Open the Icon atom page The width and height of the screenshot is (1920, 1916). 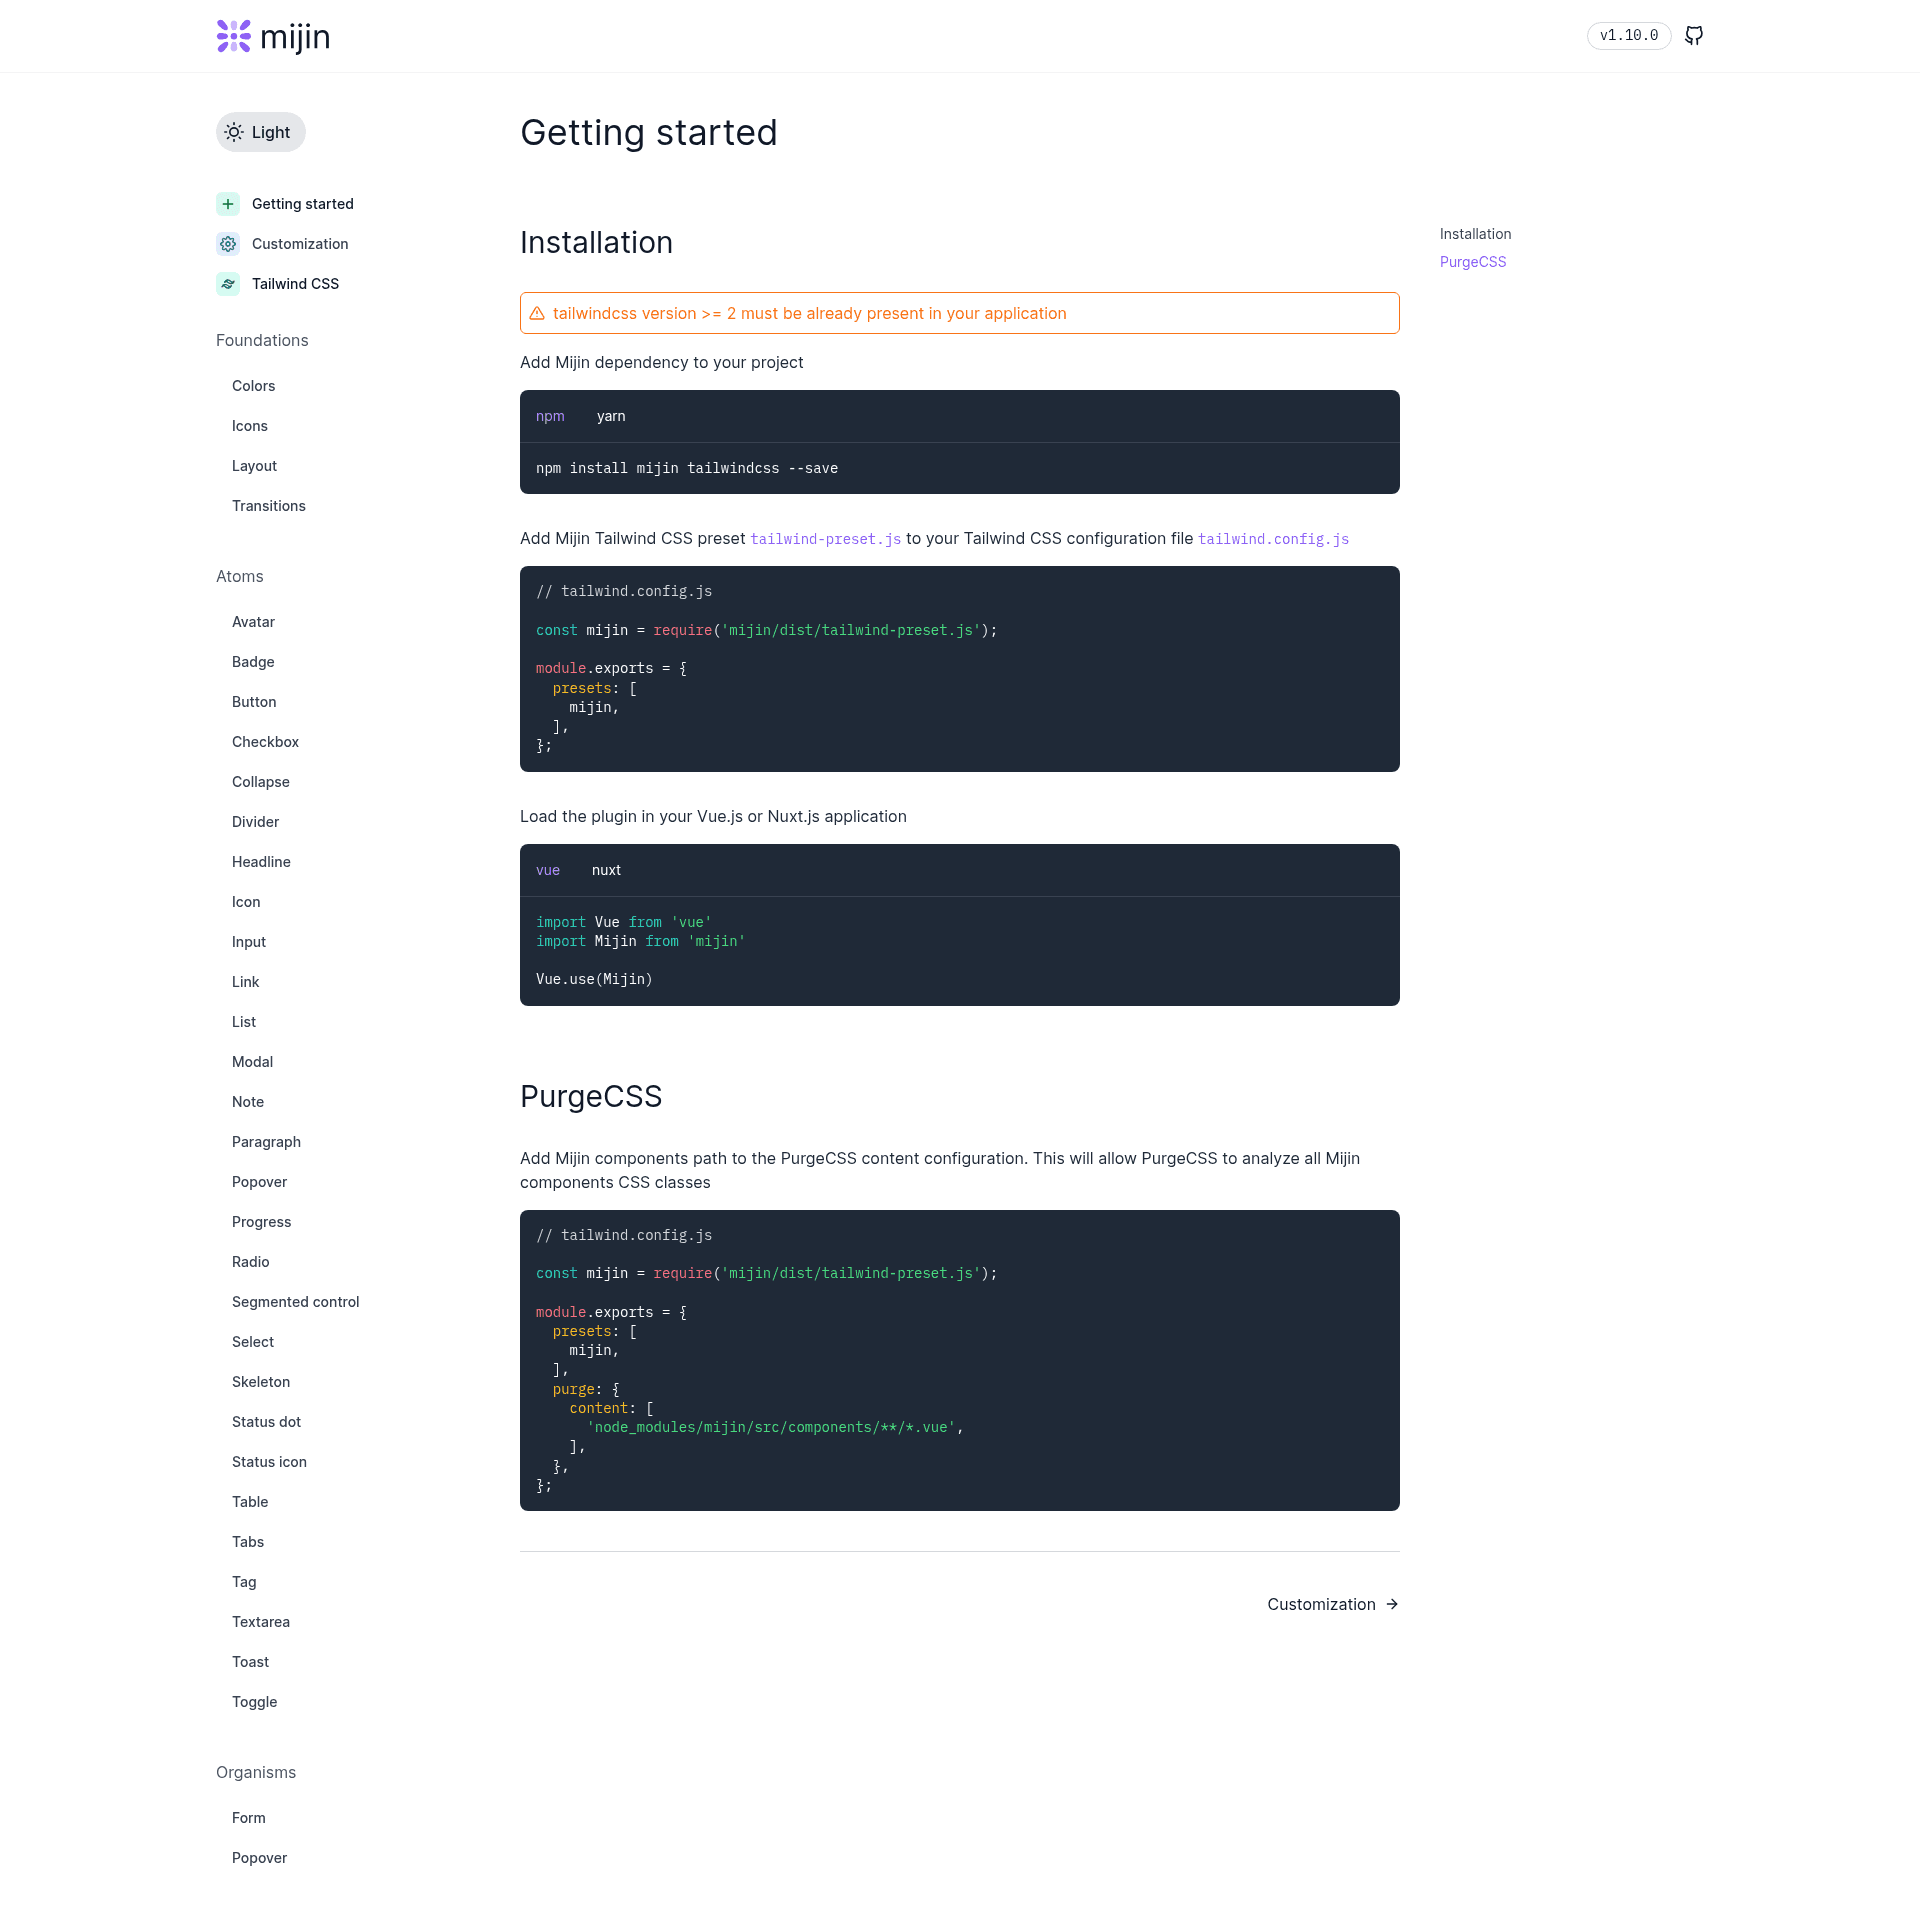click(x=246, y=902)
